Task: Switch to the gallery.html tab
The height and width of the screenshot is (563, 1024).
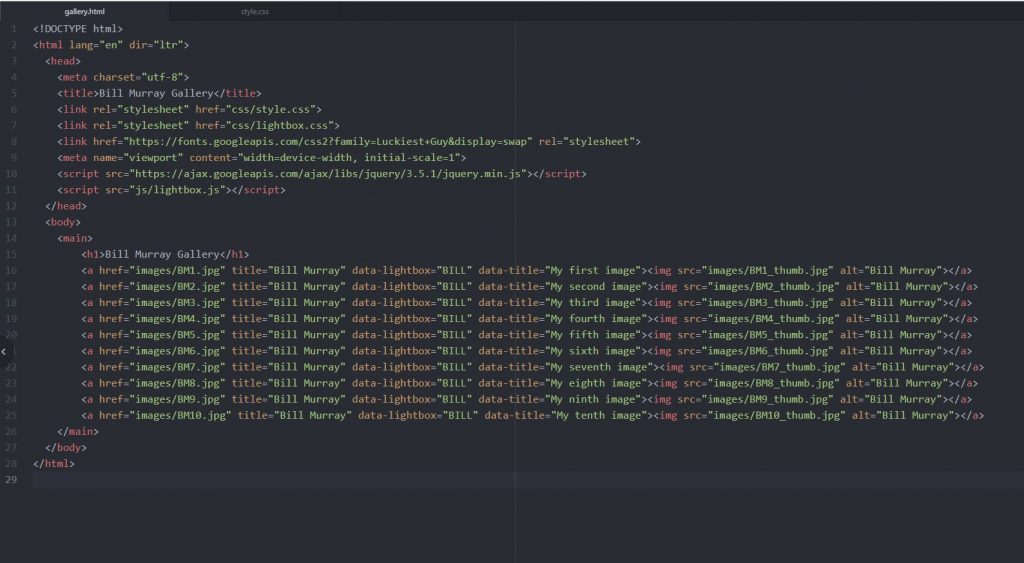Action: point(84,12)
